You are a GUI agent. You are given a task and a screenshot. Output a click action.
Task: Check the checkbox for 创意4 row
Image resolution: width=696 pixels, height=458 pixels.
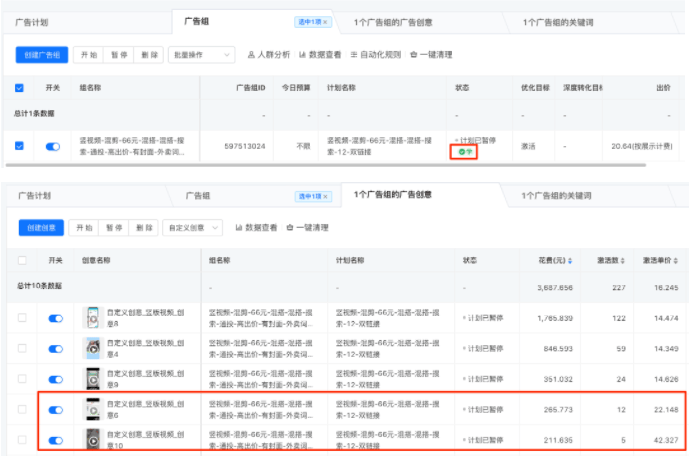point(22,348)
